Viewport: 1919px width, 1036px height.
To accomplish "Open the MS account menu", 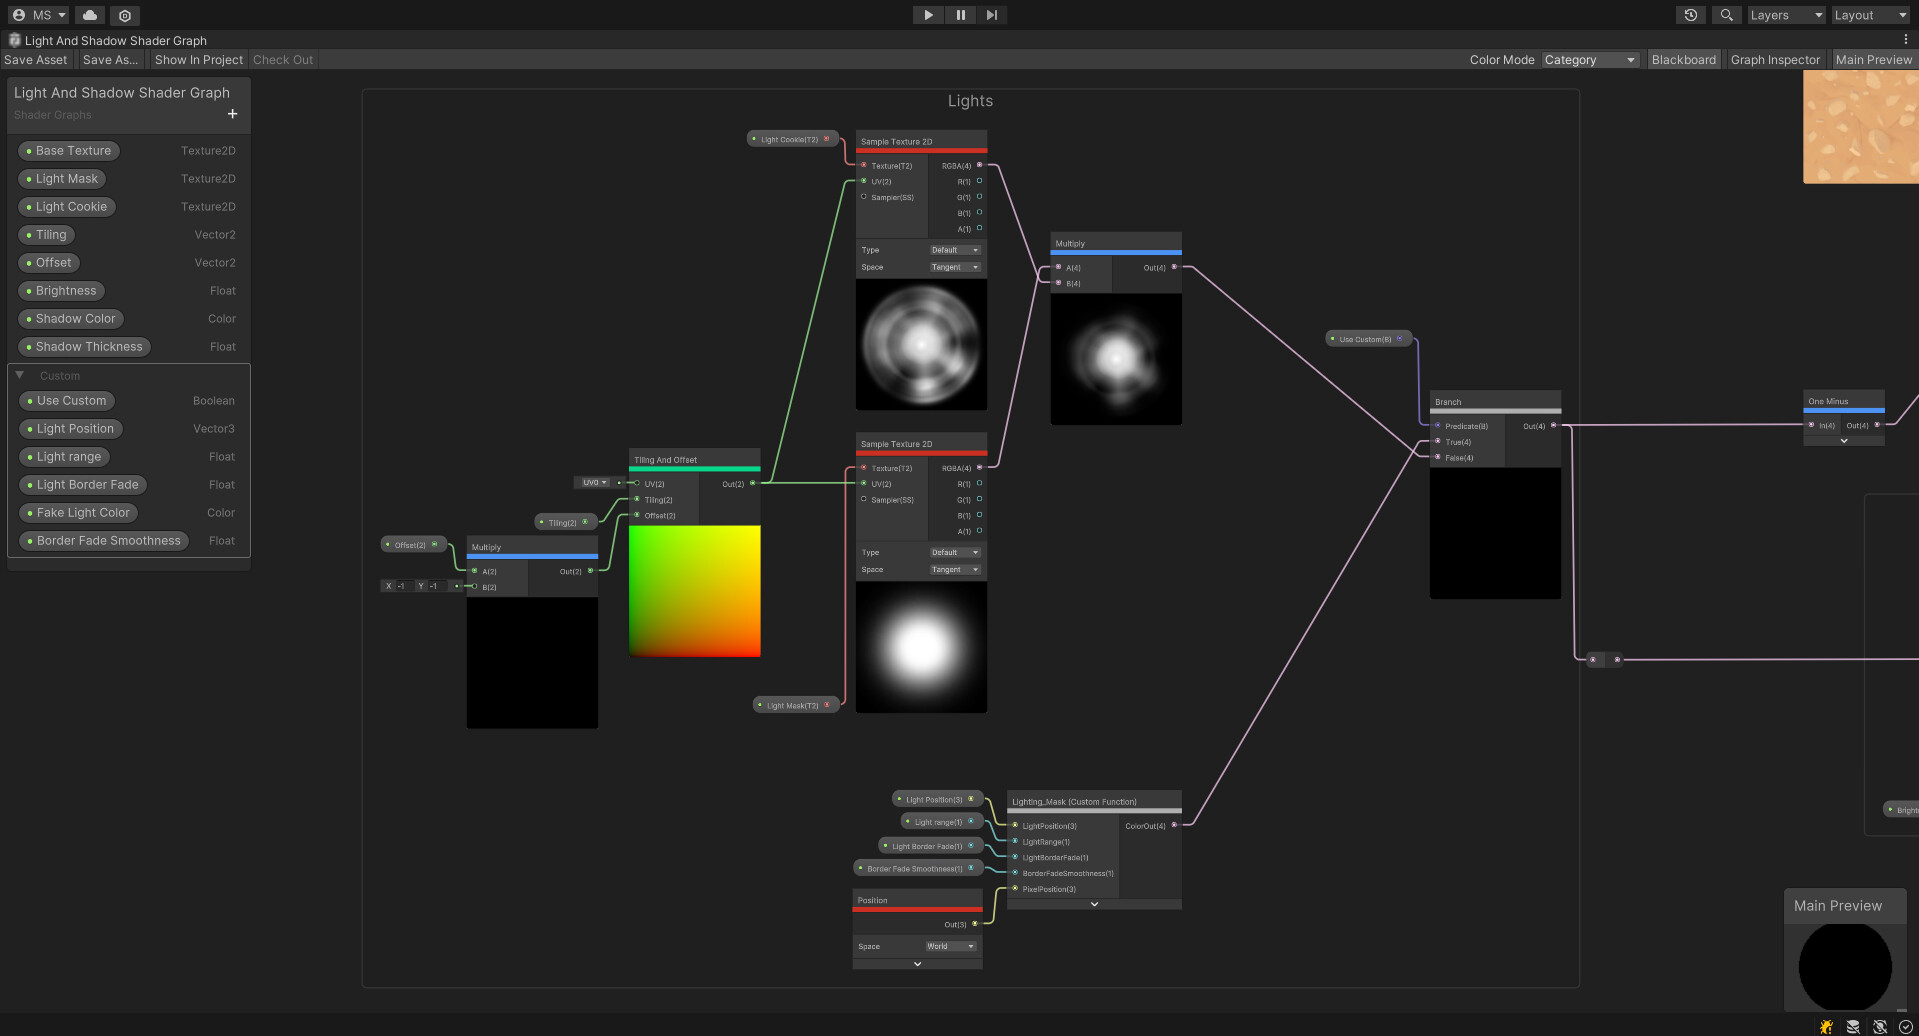I will pyautogui.click(x=38, y=15).
